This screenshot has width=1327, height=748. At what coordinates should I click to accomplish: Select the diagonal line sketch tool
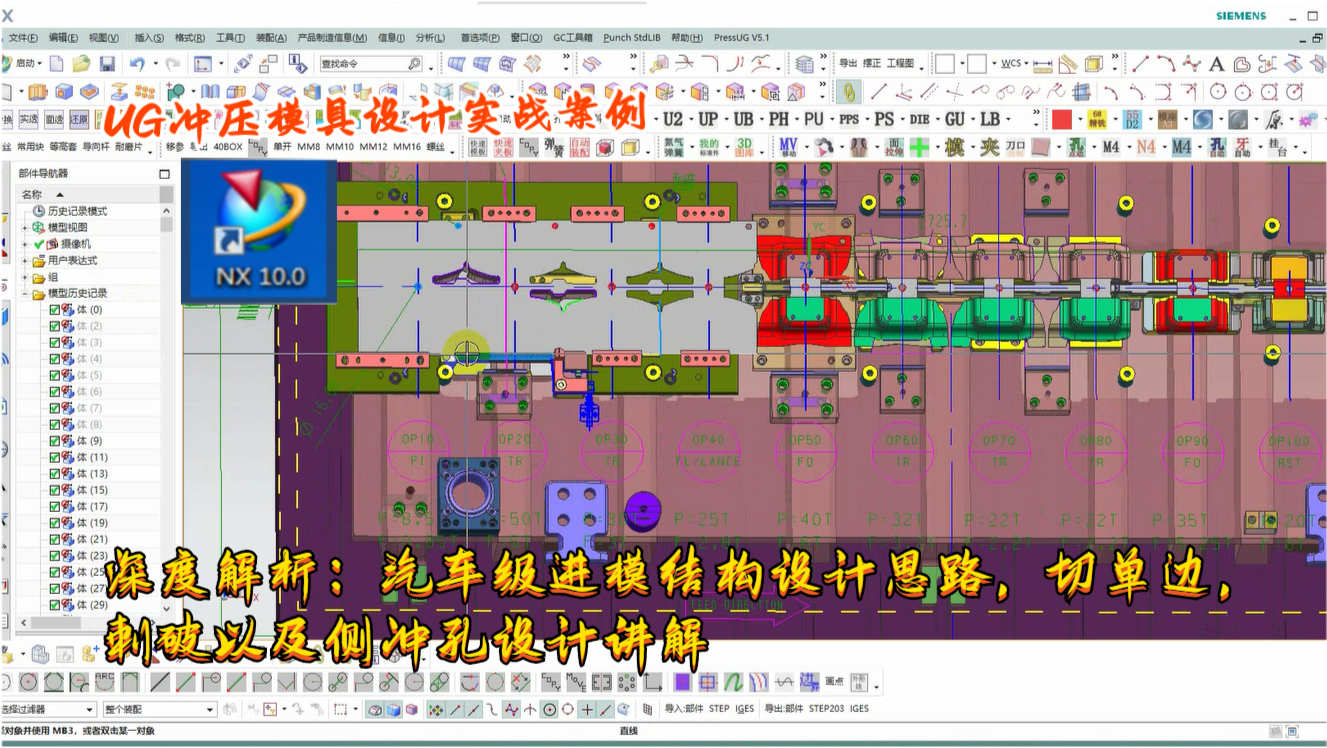[x=160, y=682]
